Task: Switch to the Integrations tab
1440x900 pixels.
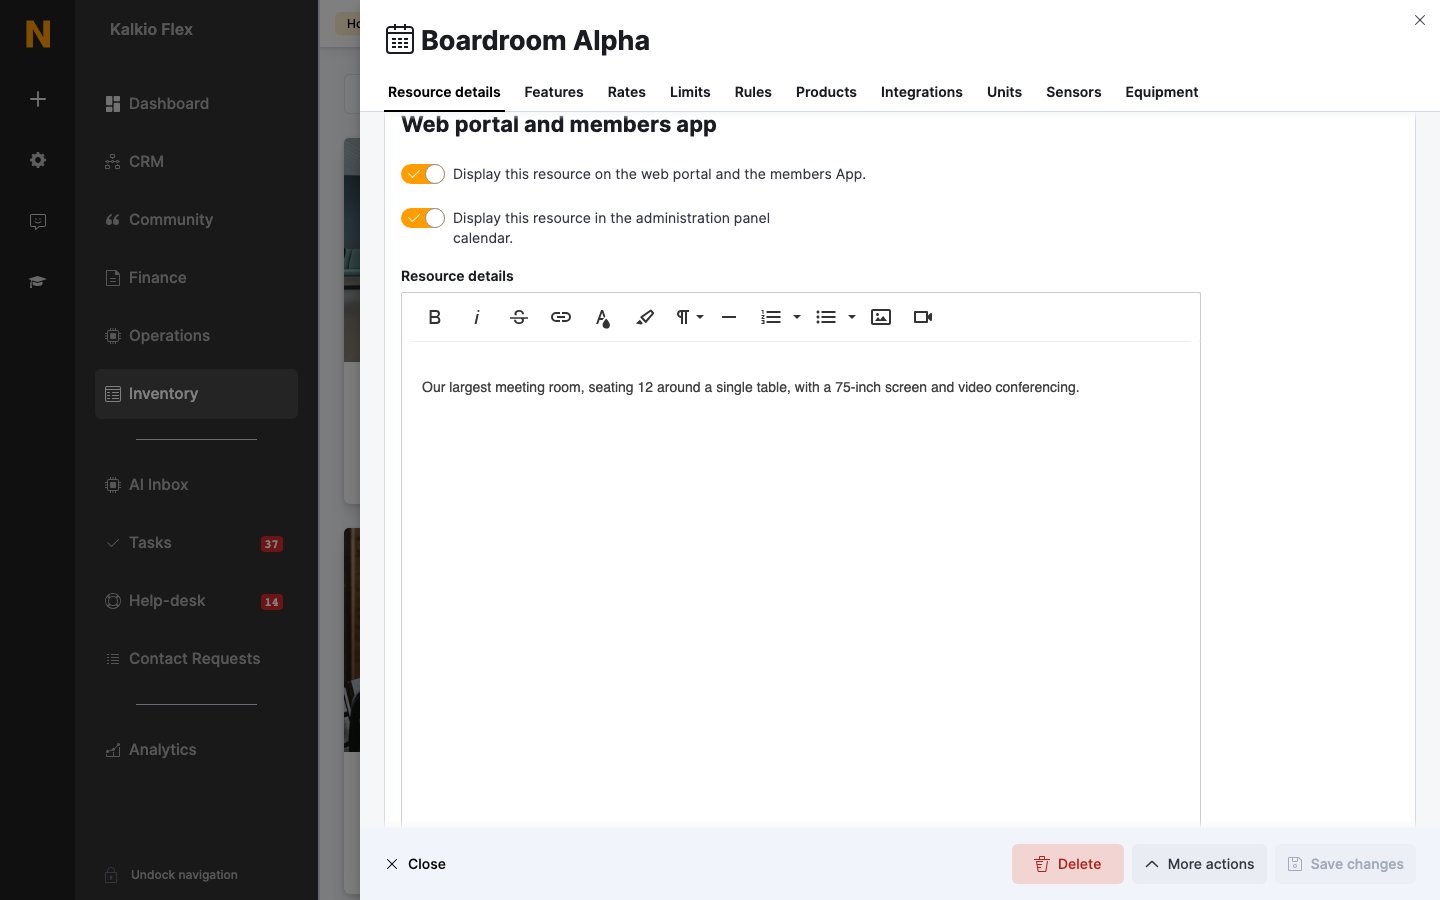Action: [x=922, y=92]
